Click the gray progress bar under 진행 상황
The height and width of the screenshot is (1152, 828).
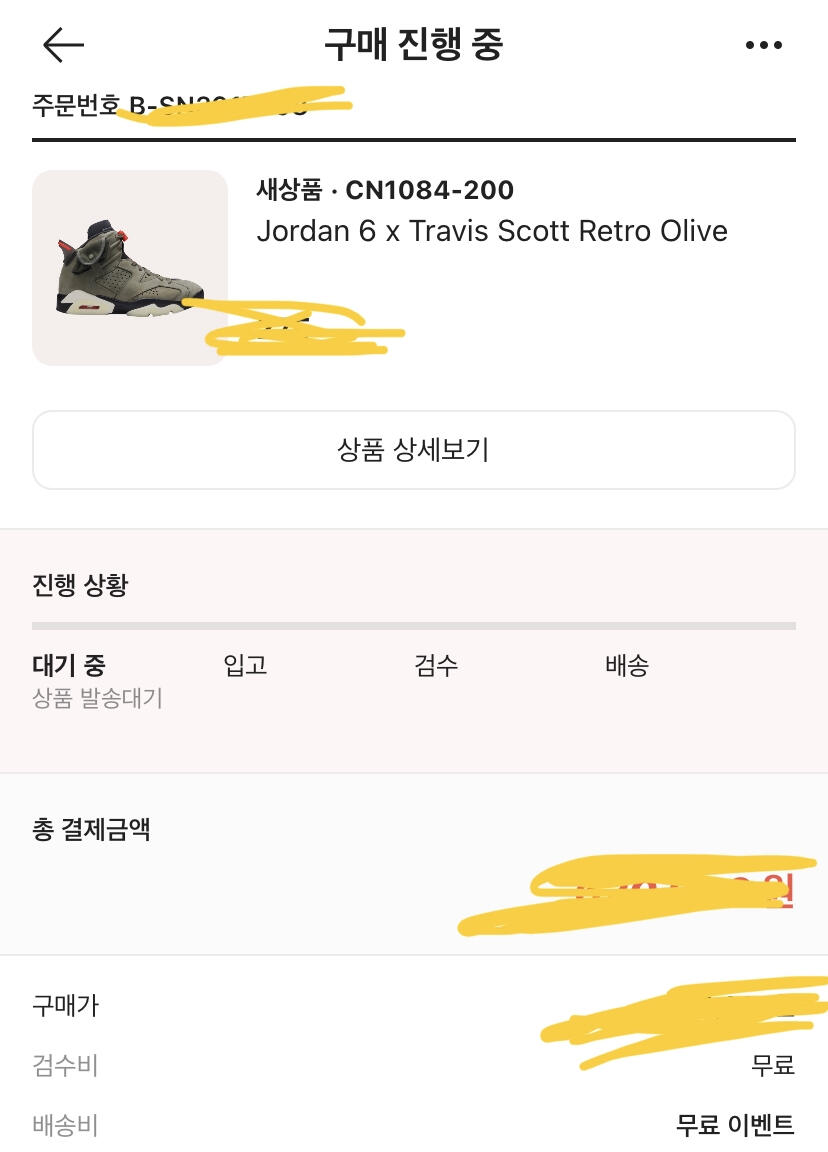[x=414, y=626]
